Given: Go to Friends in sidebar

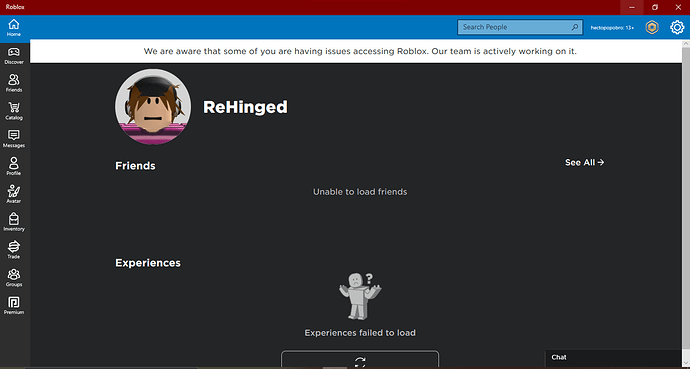Looking at the screenshot, I should tap(14, 83).
